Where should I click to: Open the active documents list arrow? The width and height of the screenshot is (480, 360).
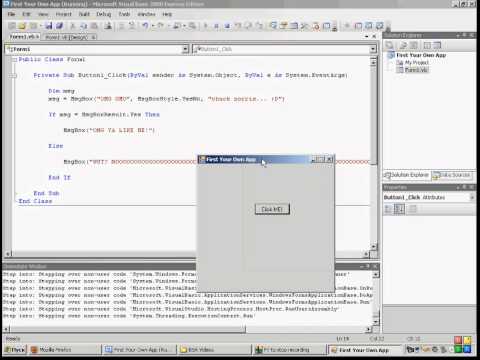click(367, 36)
